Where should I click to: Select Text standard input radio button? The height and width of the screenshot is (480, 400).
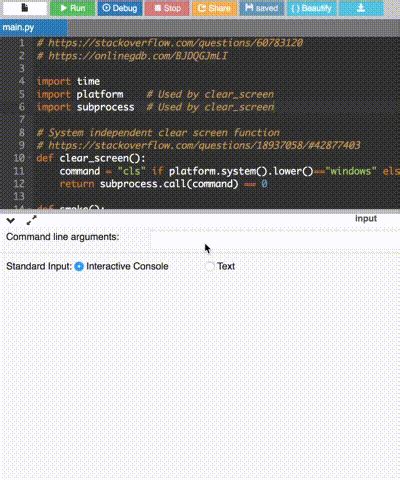210,266
